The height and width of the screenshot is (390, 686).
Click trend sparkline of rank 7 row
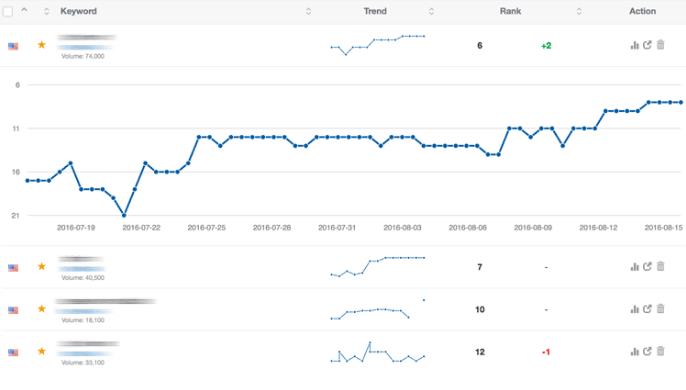tap(378, 267)
